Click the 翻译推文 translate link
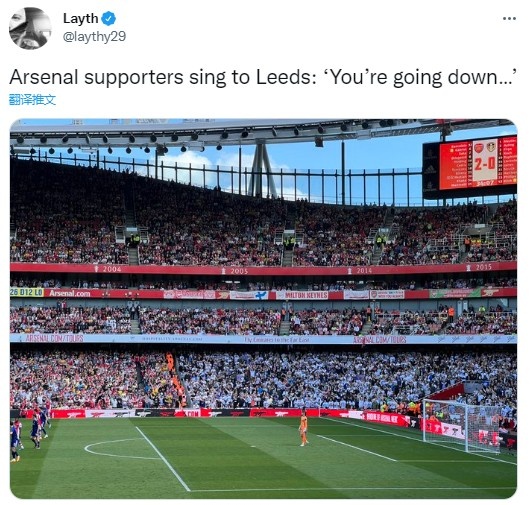530x505 pixels. click(x=32, y=100)
